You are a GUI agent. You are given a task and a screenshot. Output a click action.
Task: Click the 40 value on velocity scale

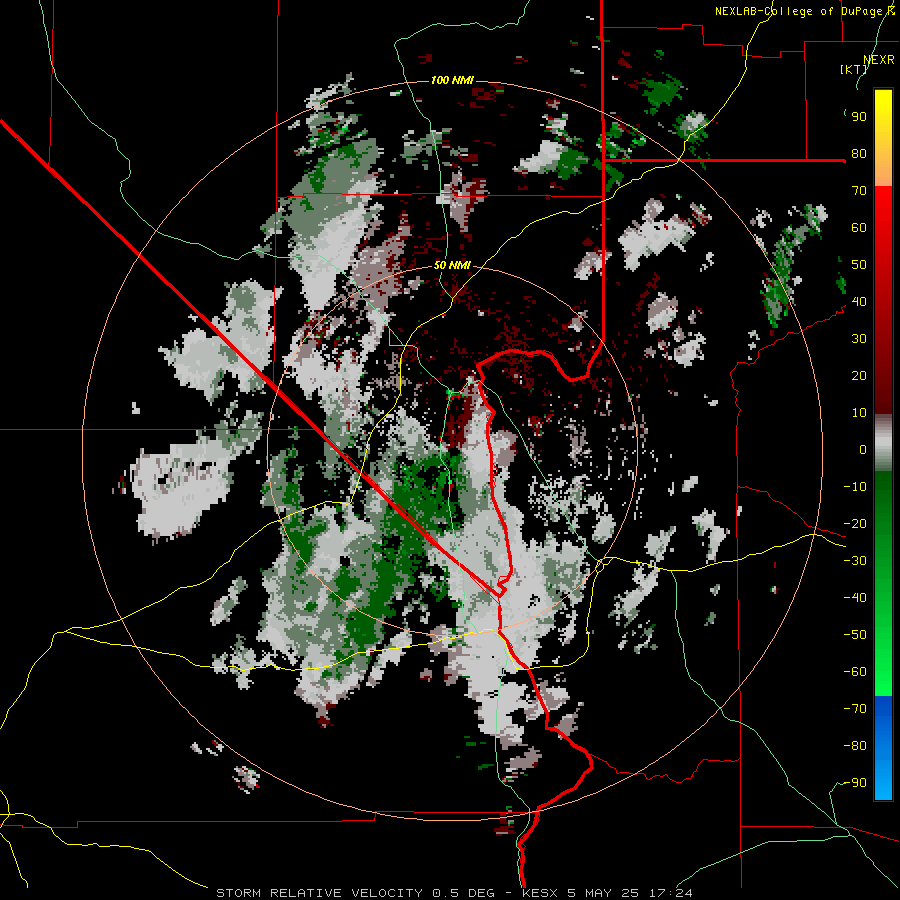tap(859, 301)
